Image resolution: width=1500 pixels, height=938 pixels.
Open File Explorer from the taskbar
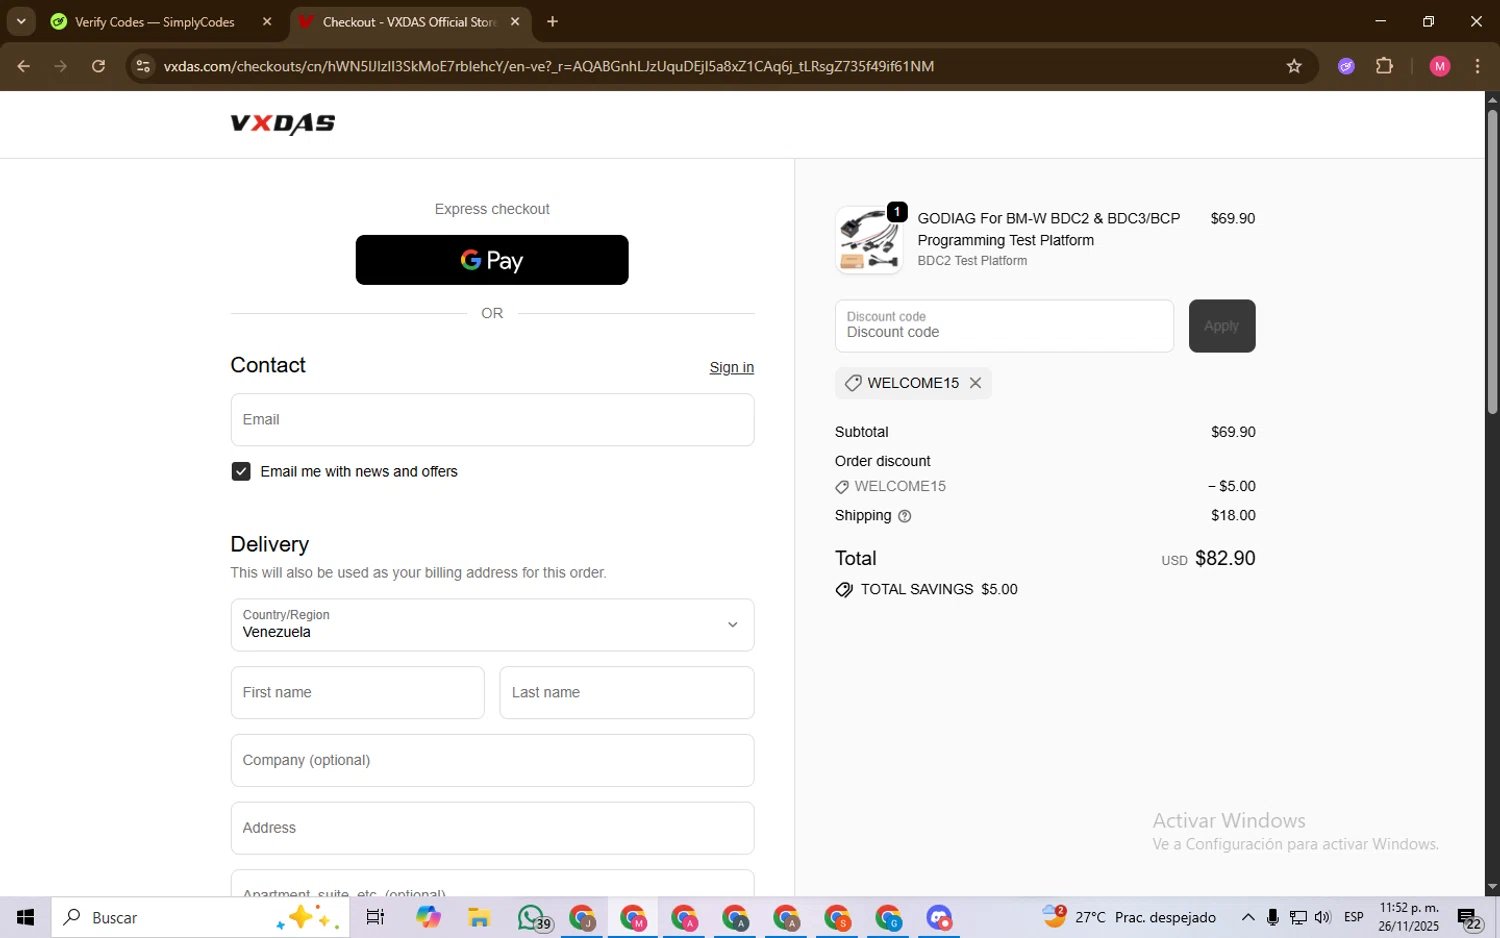479,917
